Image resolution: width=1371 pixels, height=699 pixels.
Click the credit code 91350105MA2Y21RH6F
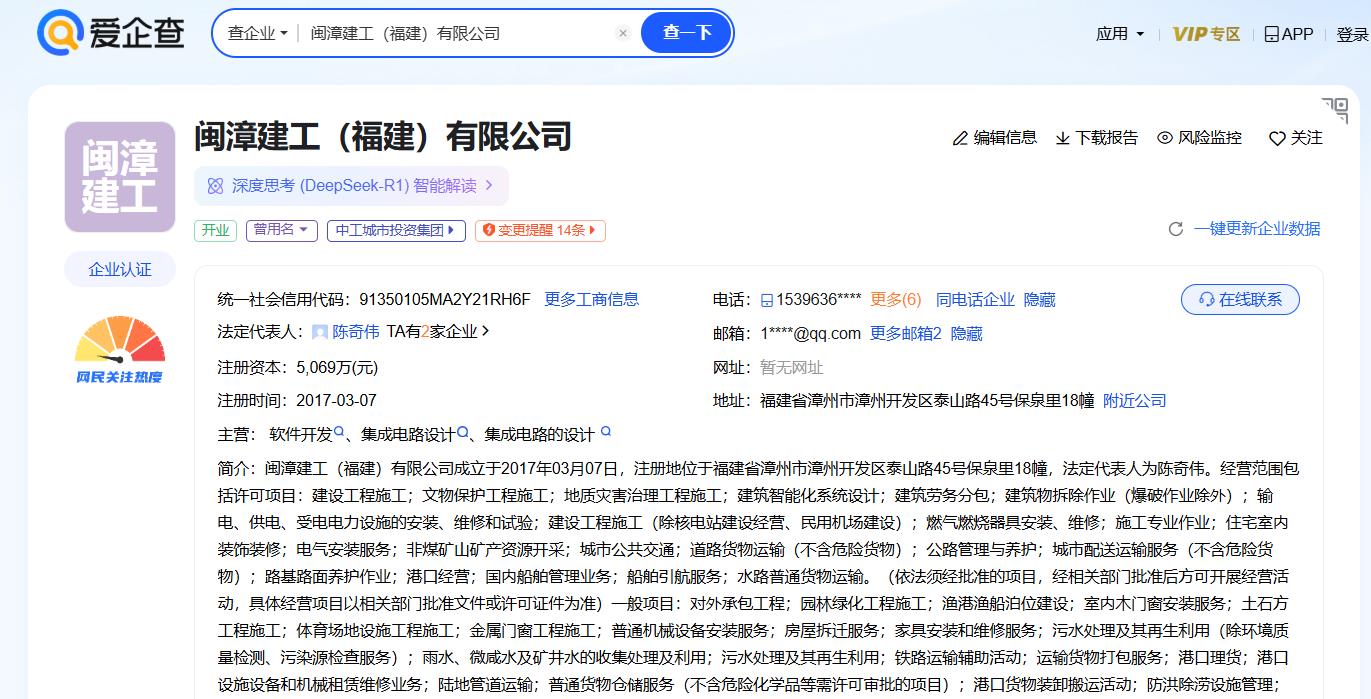[x=445, y=299]
